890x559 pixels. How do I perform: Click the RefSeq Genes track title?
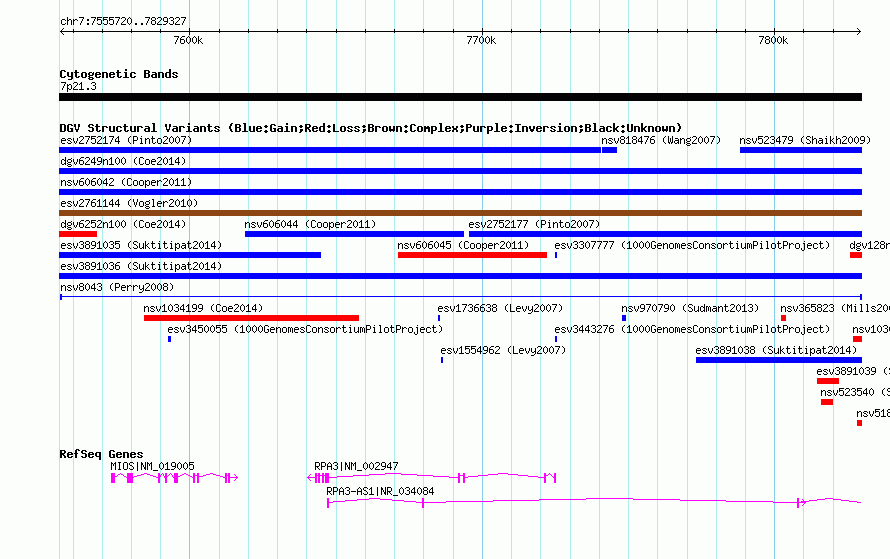pyautogui.click(x=101, y=454)
